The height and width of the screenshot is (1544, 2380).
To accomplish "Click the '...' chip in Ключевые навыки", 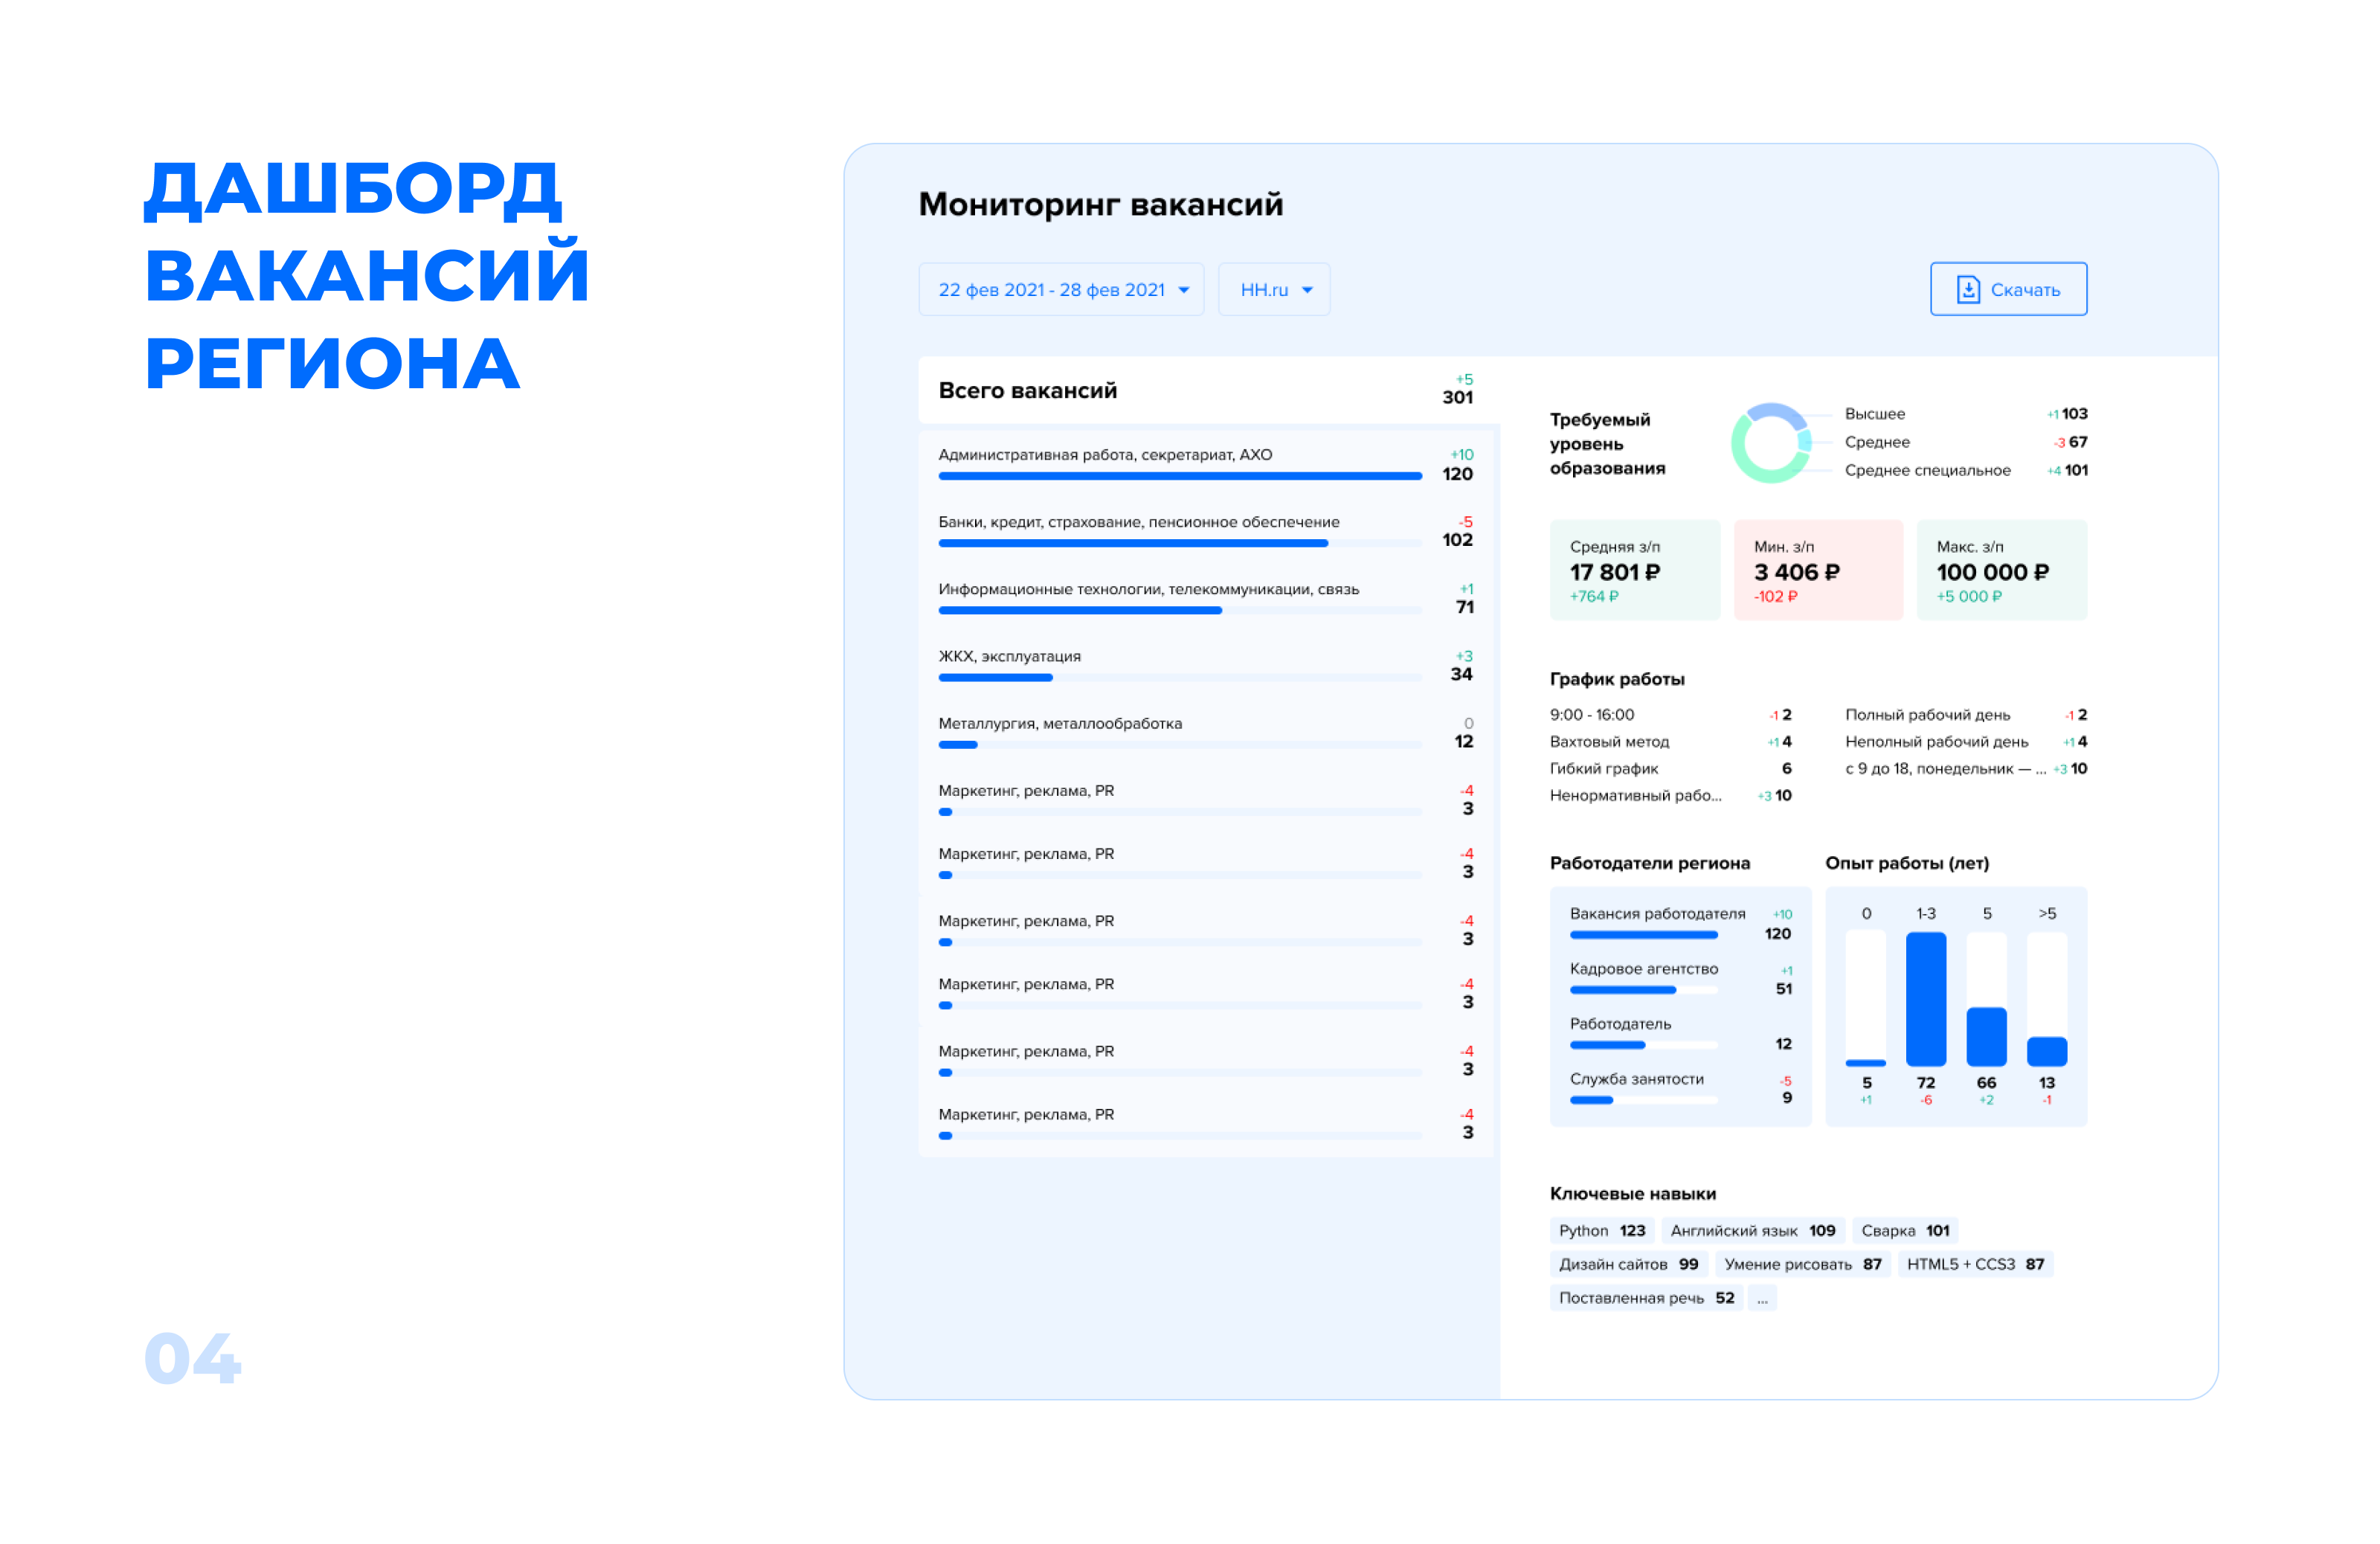I will (x=1763, y=1297).
